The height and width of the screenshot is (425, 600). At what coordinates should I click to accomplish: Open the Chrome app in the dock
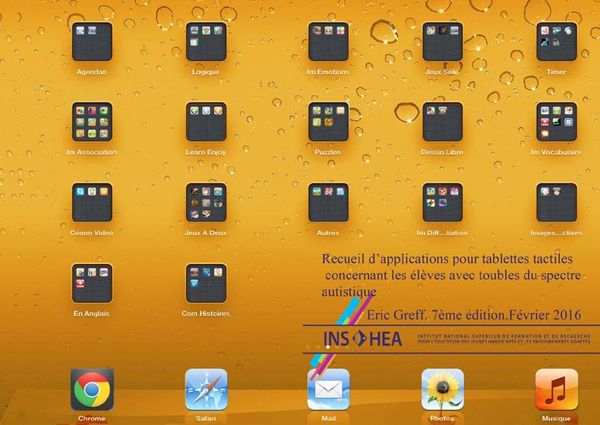92,389
